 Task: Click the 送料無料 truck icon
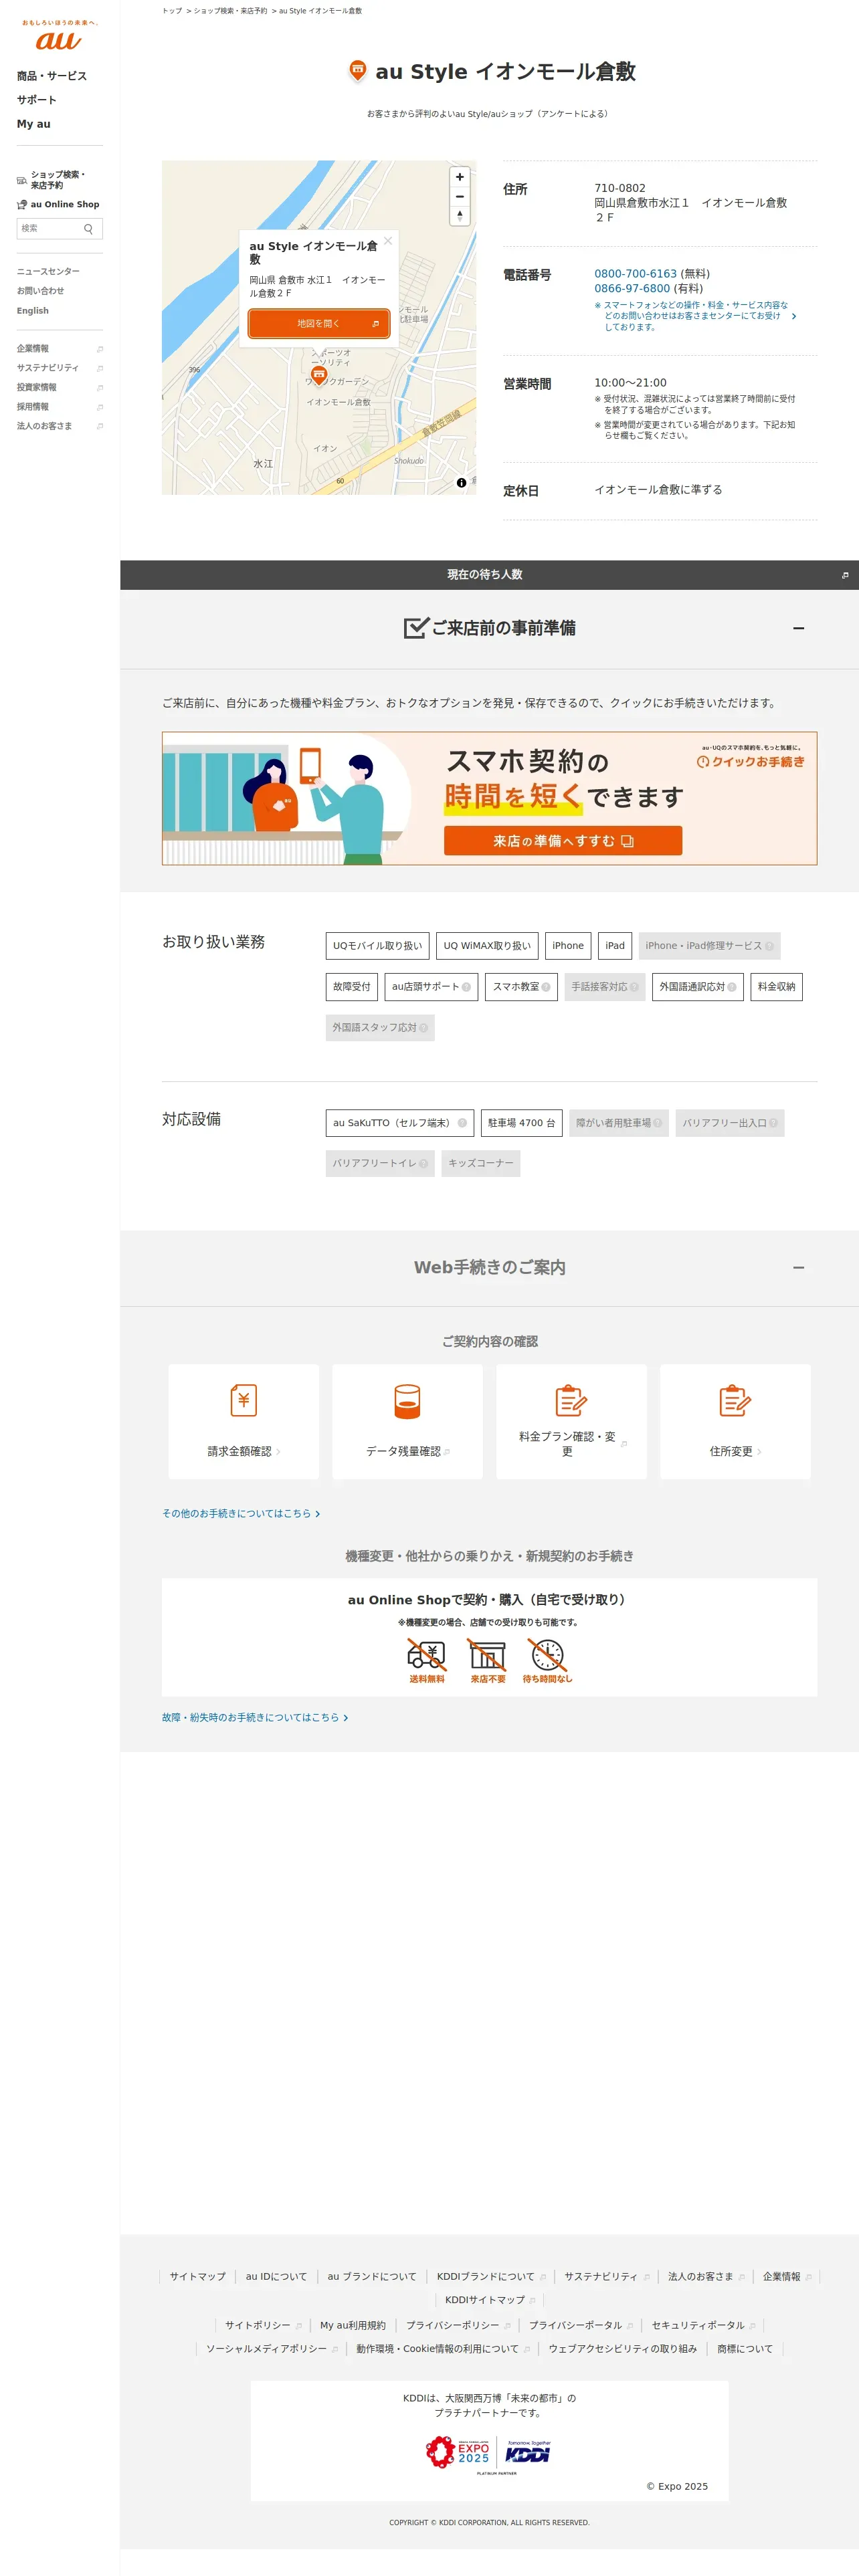(x=427, y=1655)
